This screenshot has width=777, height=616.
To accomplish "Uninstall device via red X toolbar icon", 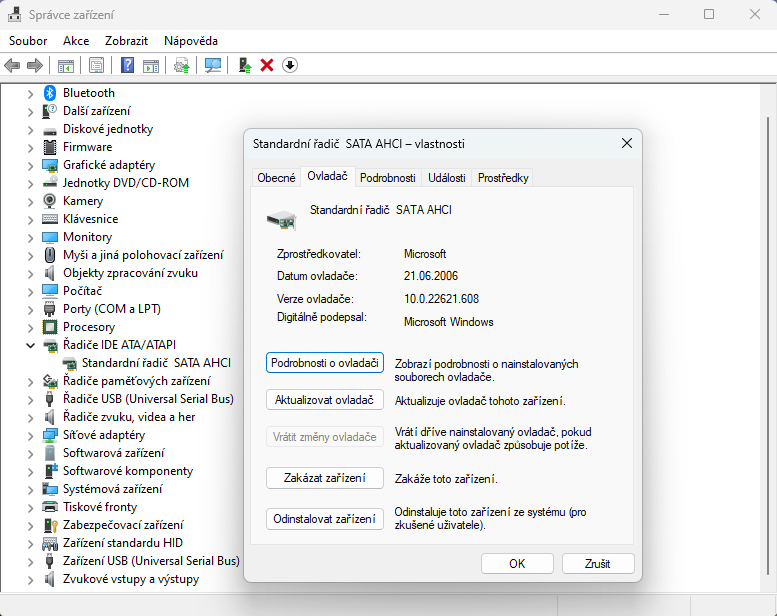I will point(267,65).
